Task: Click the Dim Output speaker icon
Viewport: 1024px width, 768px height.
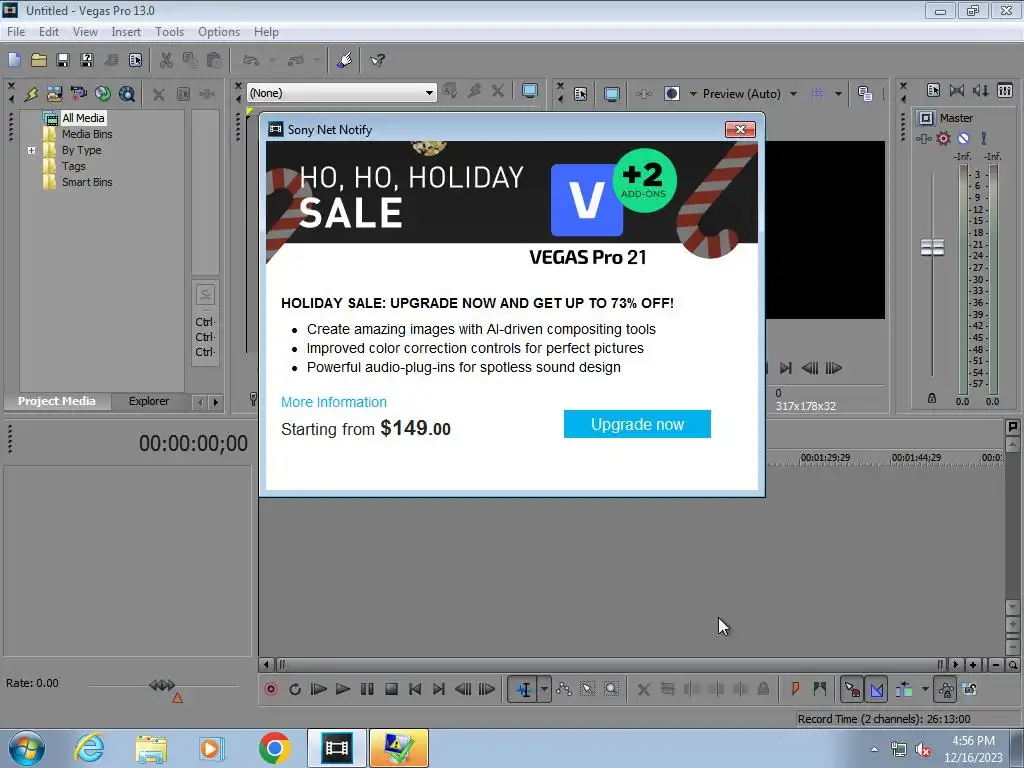Action: pyautogui.click(x=981, y=91)
